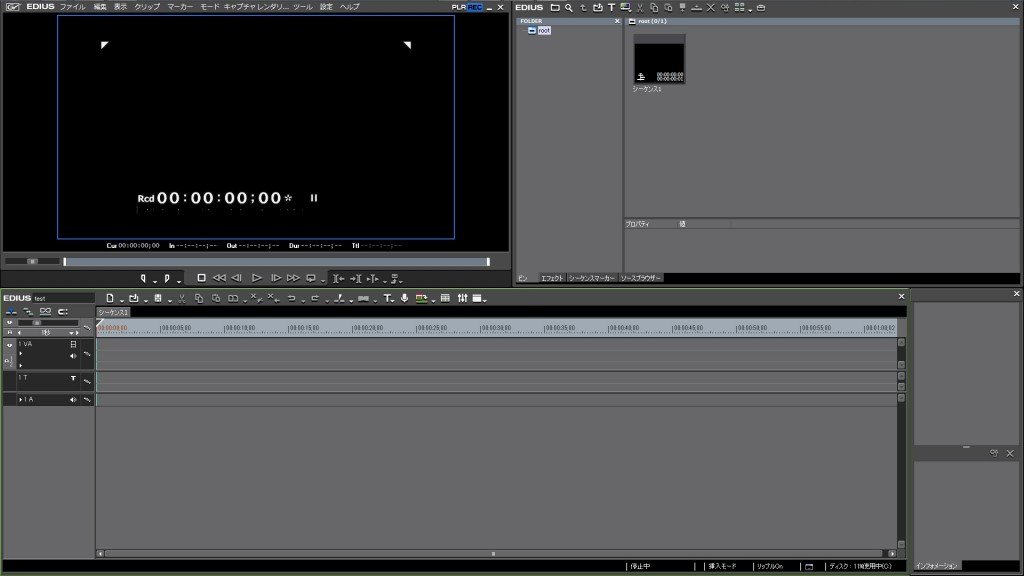
Task: Select the シーケンスマーカー tab
Action: [592, 278]
